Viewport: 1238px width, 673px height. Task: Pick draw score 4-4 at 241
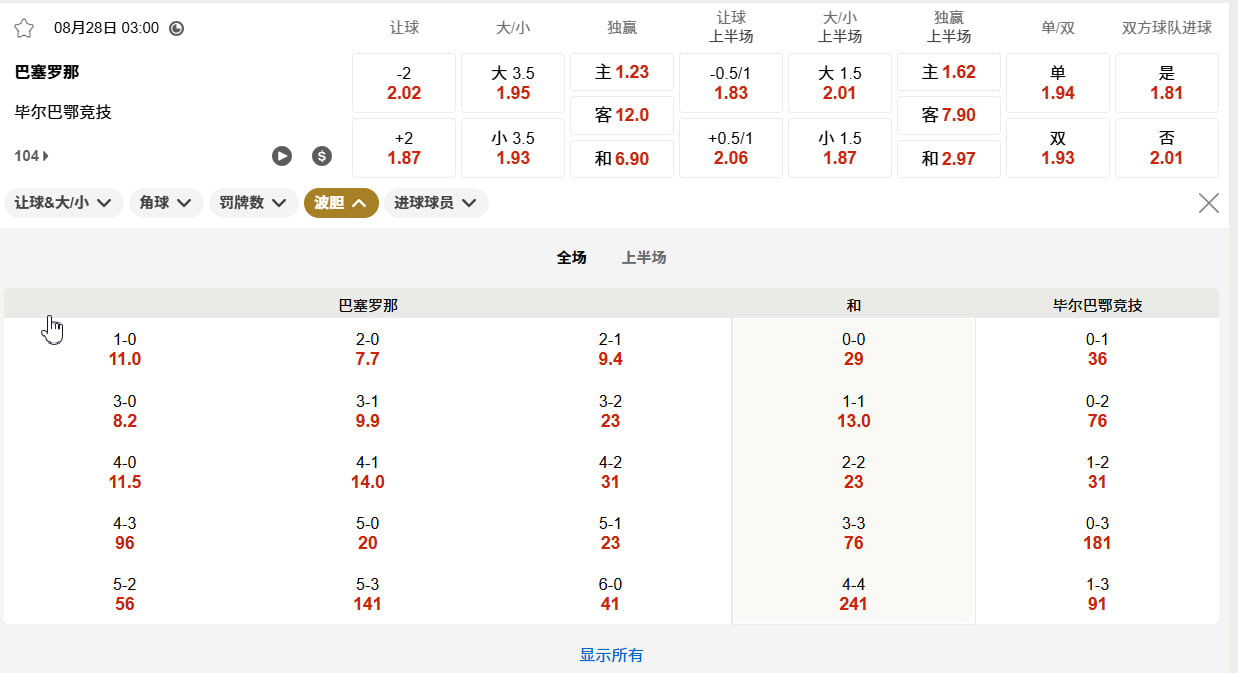coord(854,594)
